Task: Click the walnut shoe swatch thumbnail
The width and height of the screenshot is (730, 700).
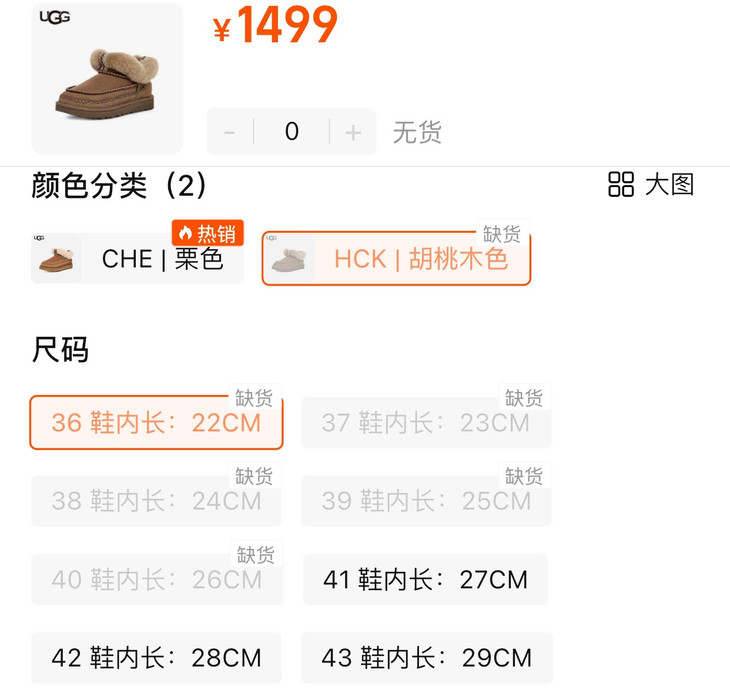Action: pos(289,259)
